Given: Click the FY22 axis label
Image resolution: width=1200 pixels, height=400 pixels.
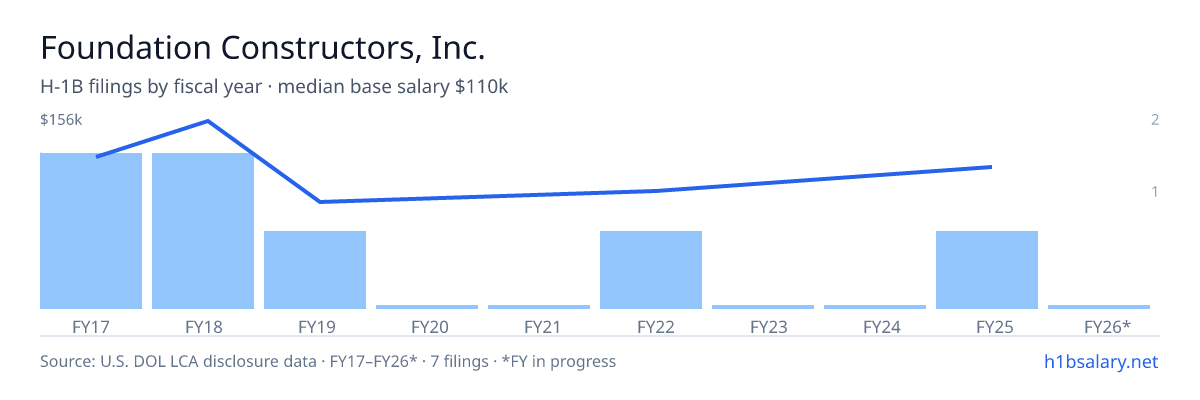Looking at the screenshot, I should 651,326.
